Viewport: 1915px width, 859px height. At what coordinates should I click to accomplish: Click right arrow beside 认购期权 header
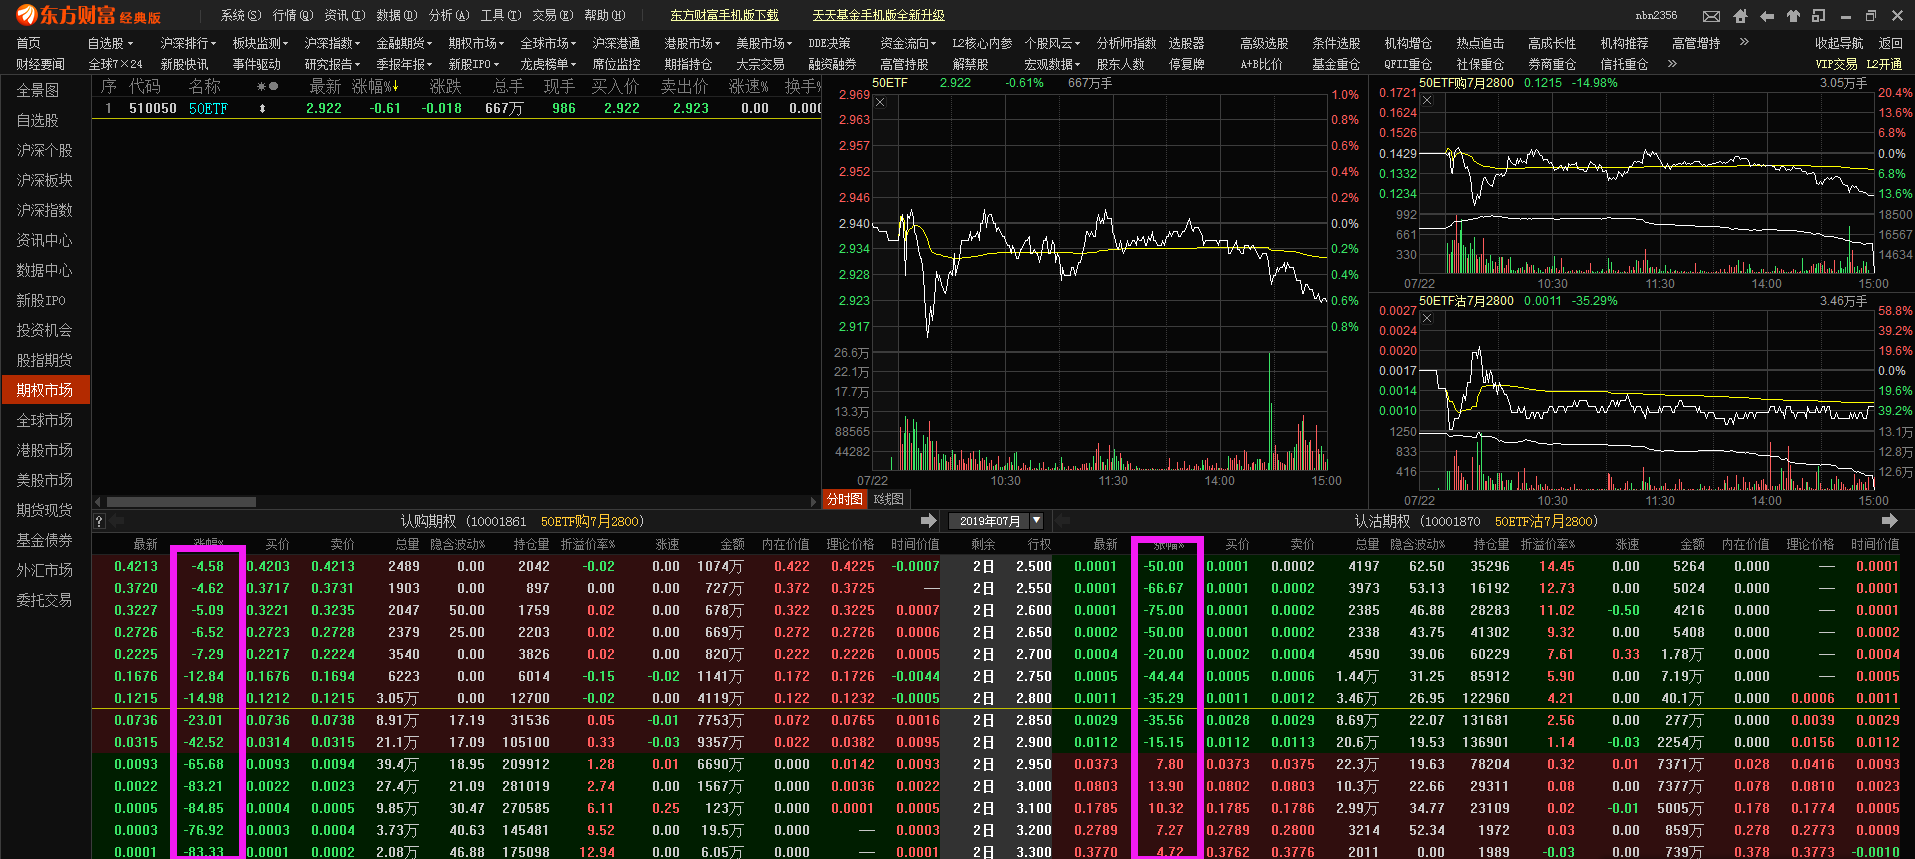[x=929, y=521]
